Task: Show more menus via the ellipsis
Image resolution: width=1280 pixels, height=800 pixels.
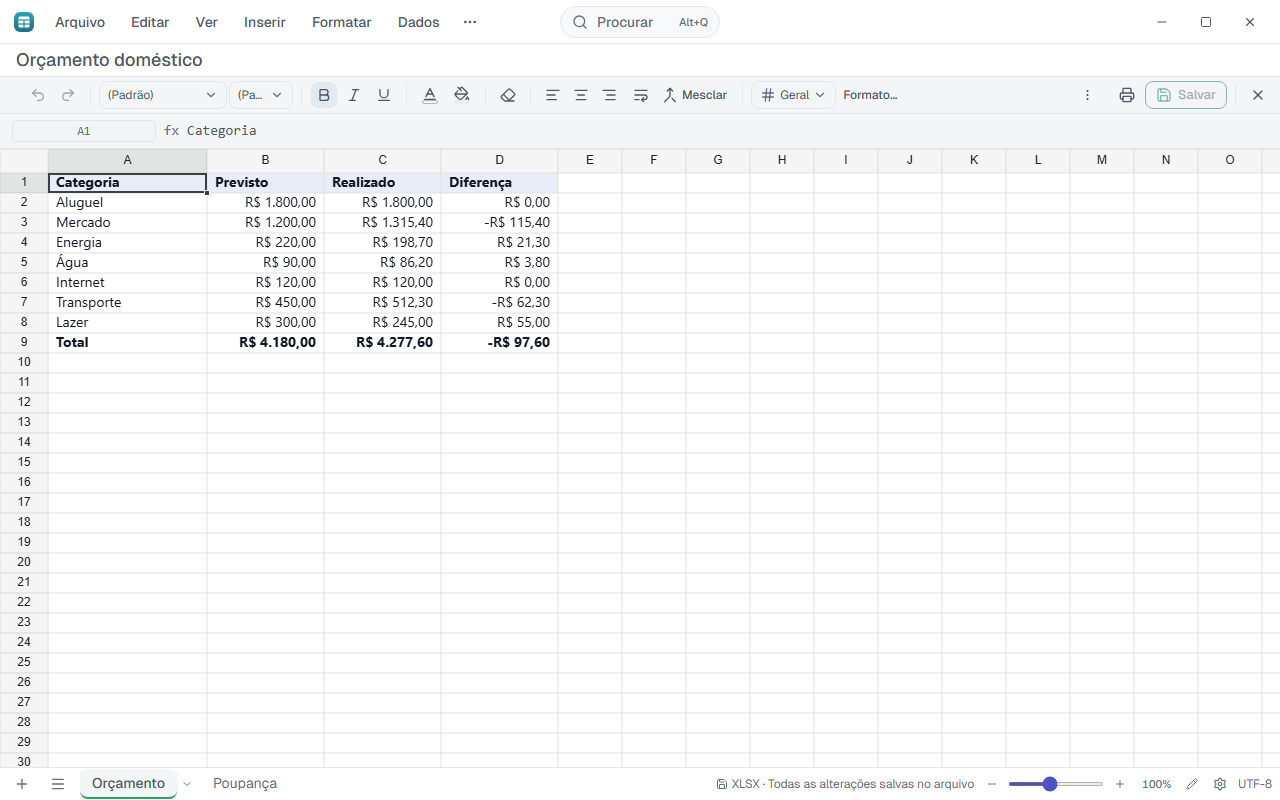Action: pos(470,22)
